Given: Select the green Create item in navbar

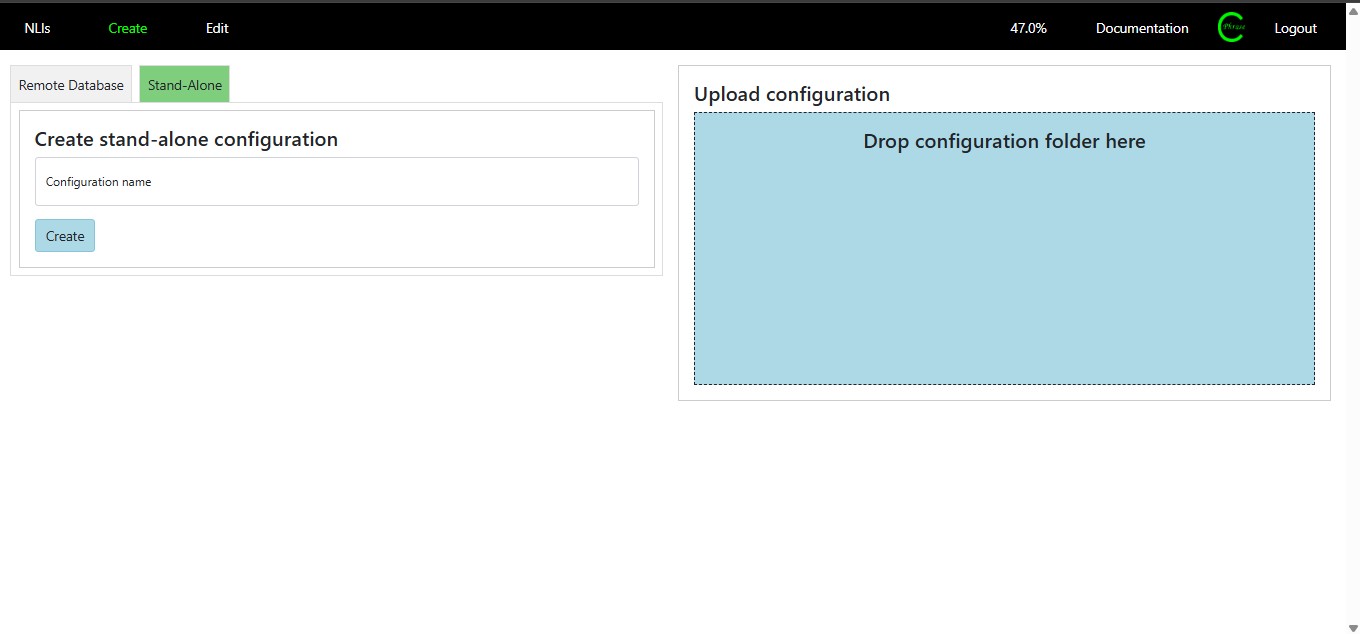Looking at the screenshot, I should pos(128,28).
